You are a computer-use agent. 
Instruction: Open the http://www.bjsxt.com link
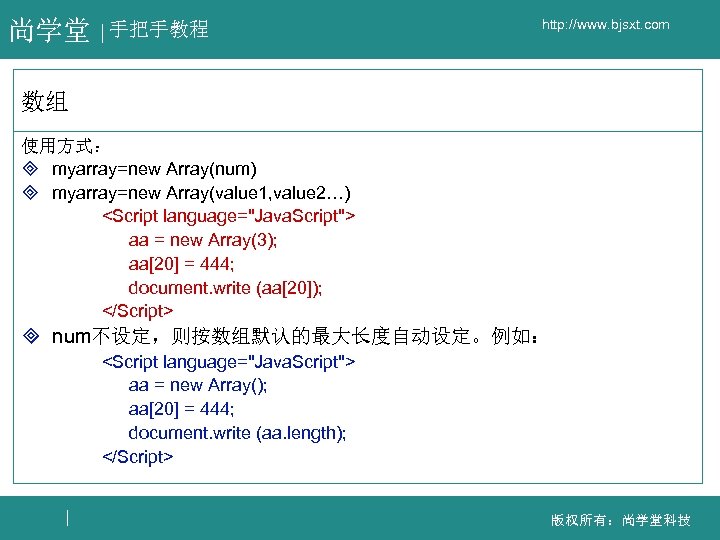click(606, 25)
